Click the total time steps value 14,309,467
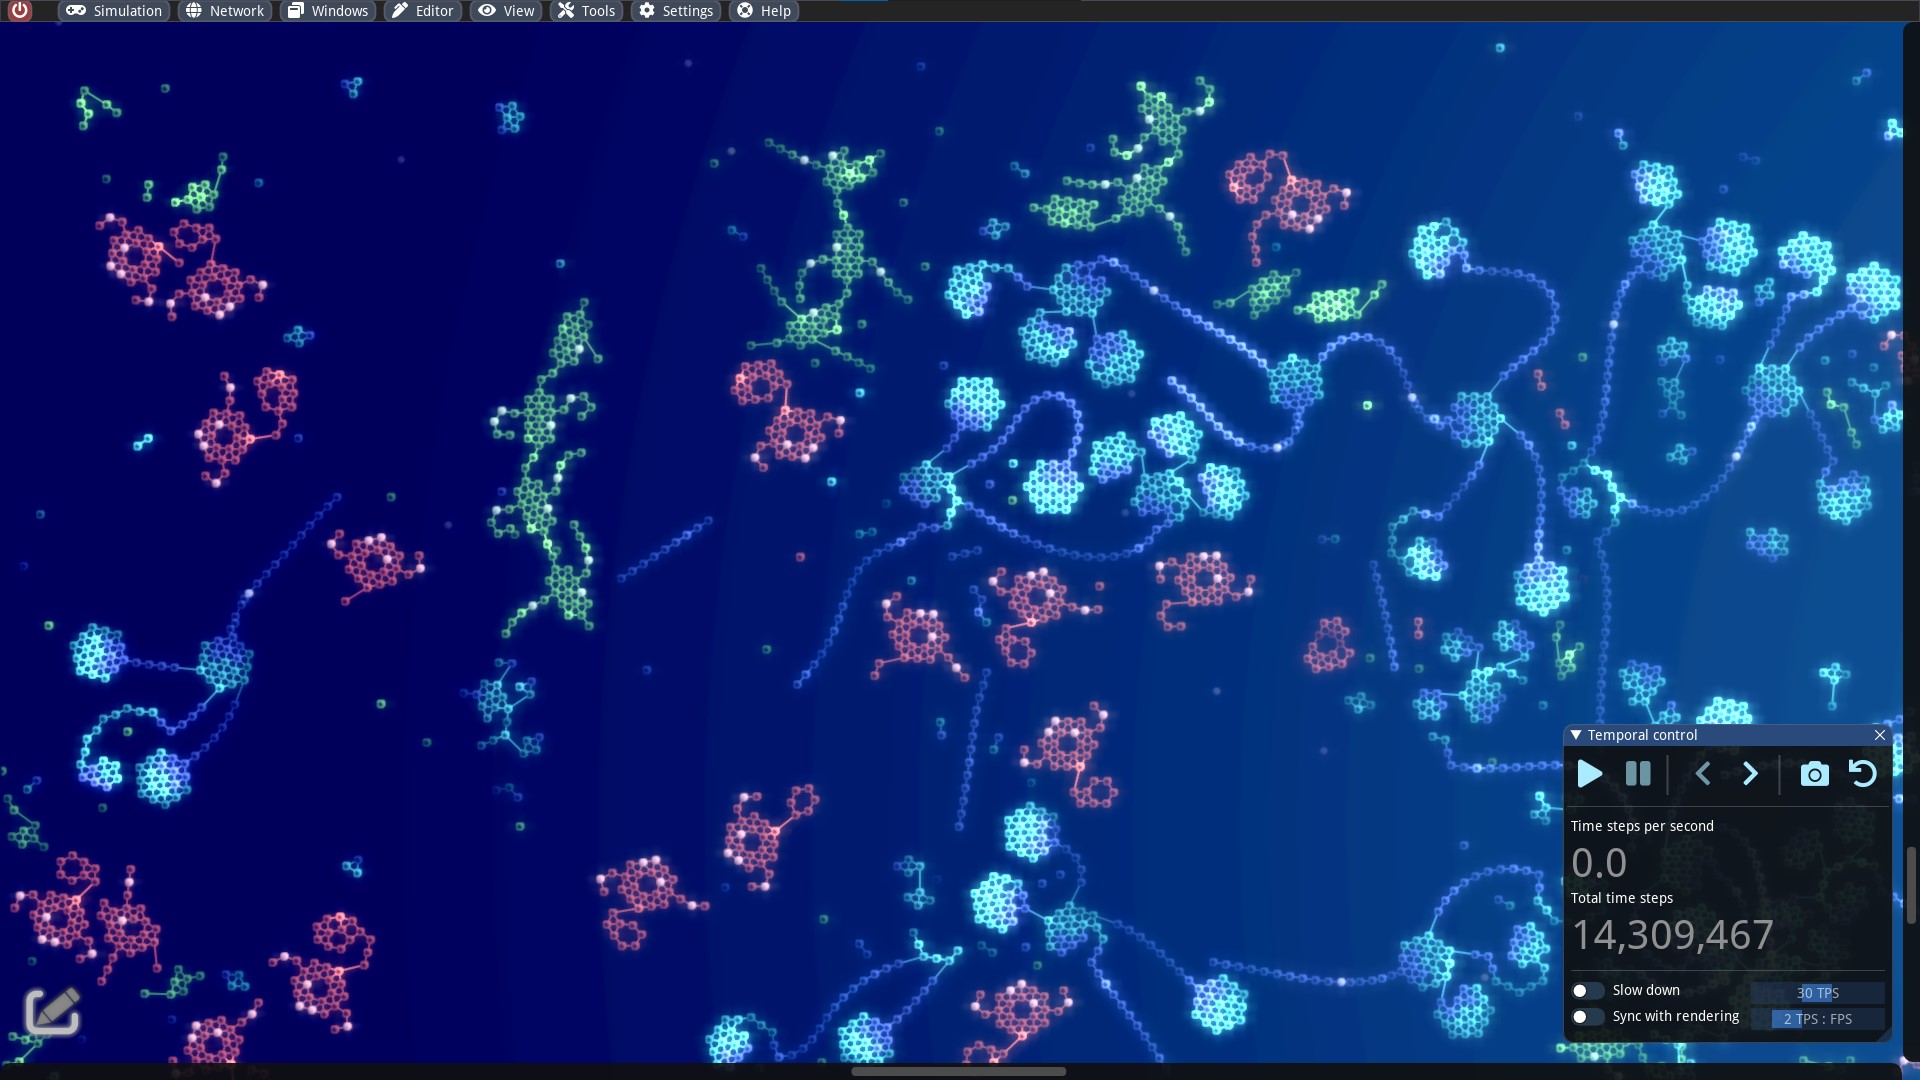 [x=1672, y=935]
